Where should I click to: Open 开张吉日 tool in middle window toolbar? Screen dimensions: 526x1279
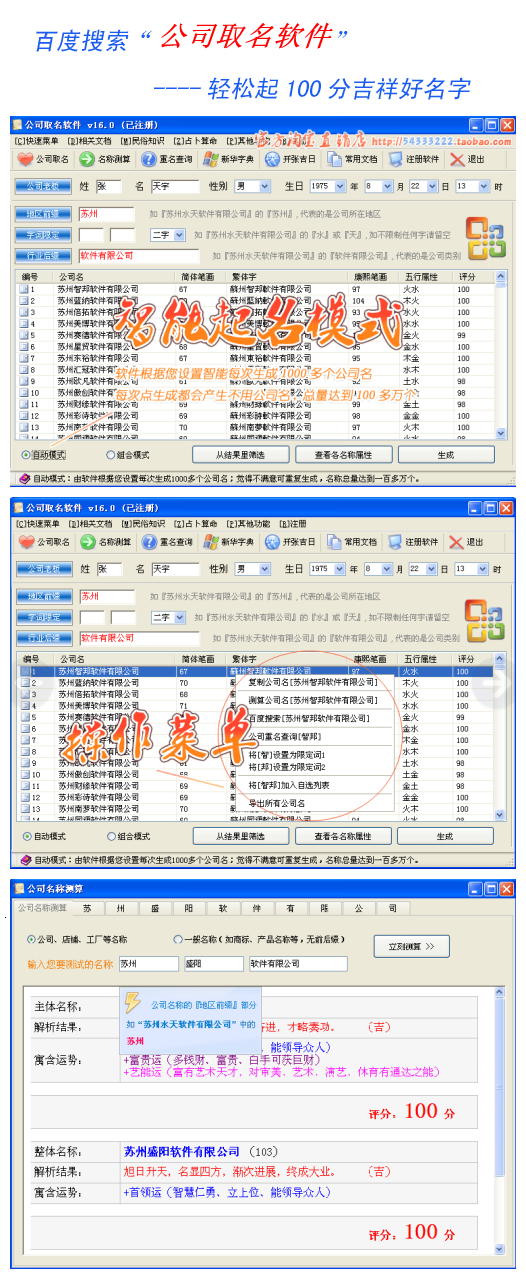(x=290, y=542)
